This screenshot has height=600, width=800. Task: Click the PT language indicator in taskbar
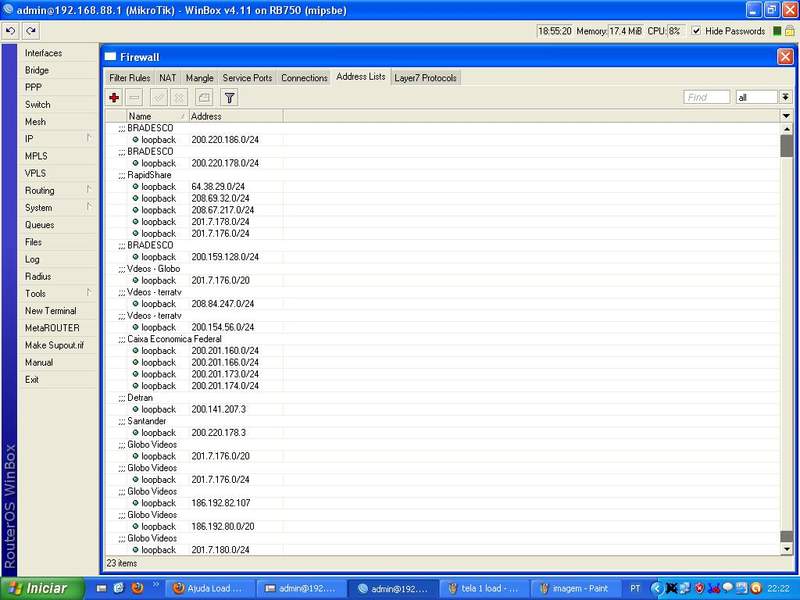pos(635,588)
